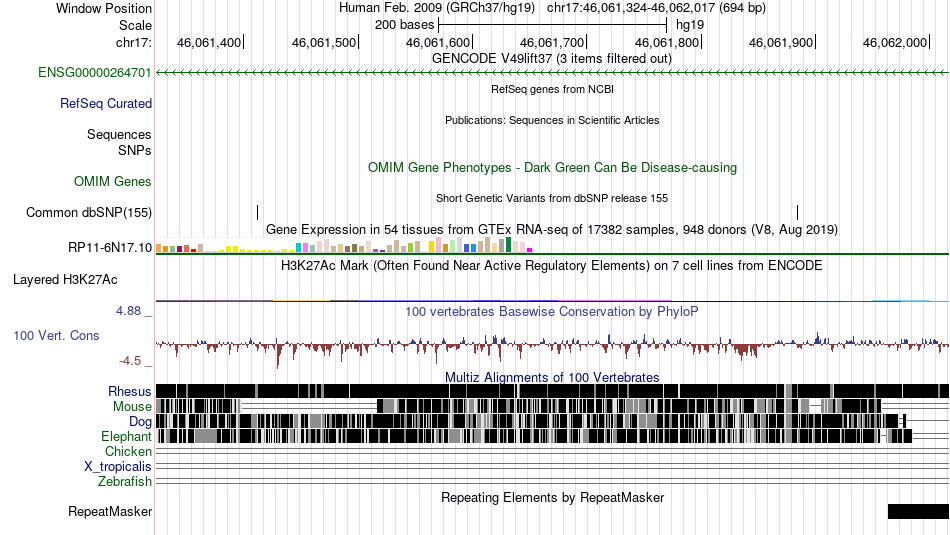Click the Short Genetic Variants from dbSNP title

click(x=552, y=198)
